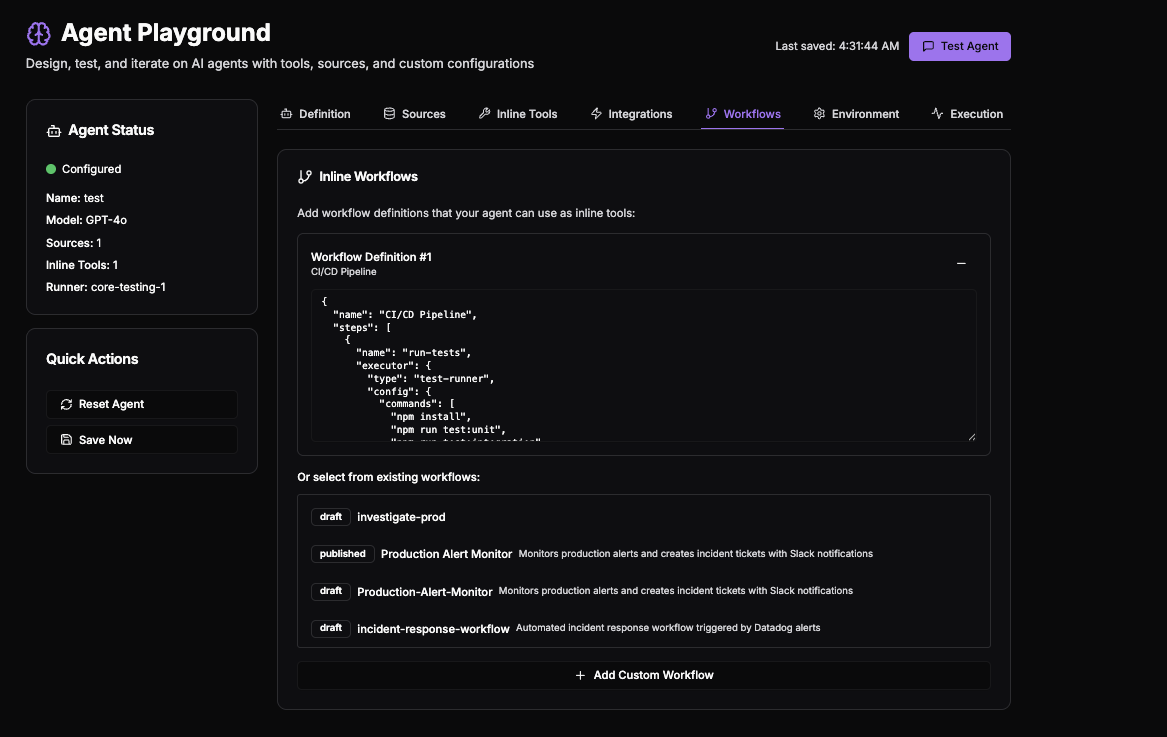Image resolution: width=1167 pixels, height=737 pixels.
Task: Select the investigate-prod workflow
Action: click(644, 517)
